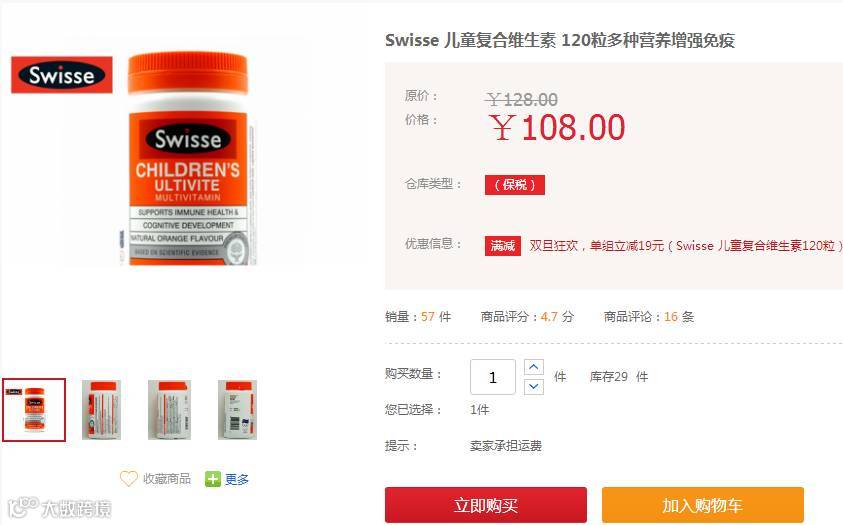This screenshot has width=843, height=525.
Task: Click the 商品评论 16 reviews count
Action: [649, 317]
